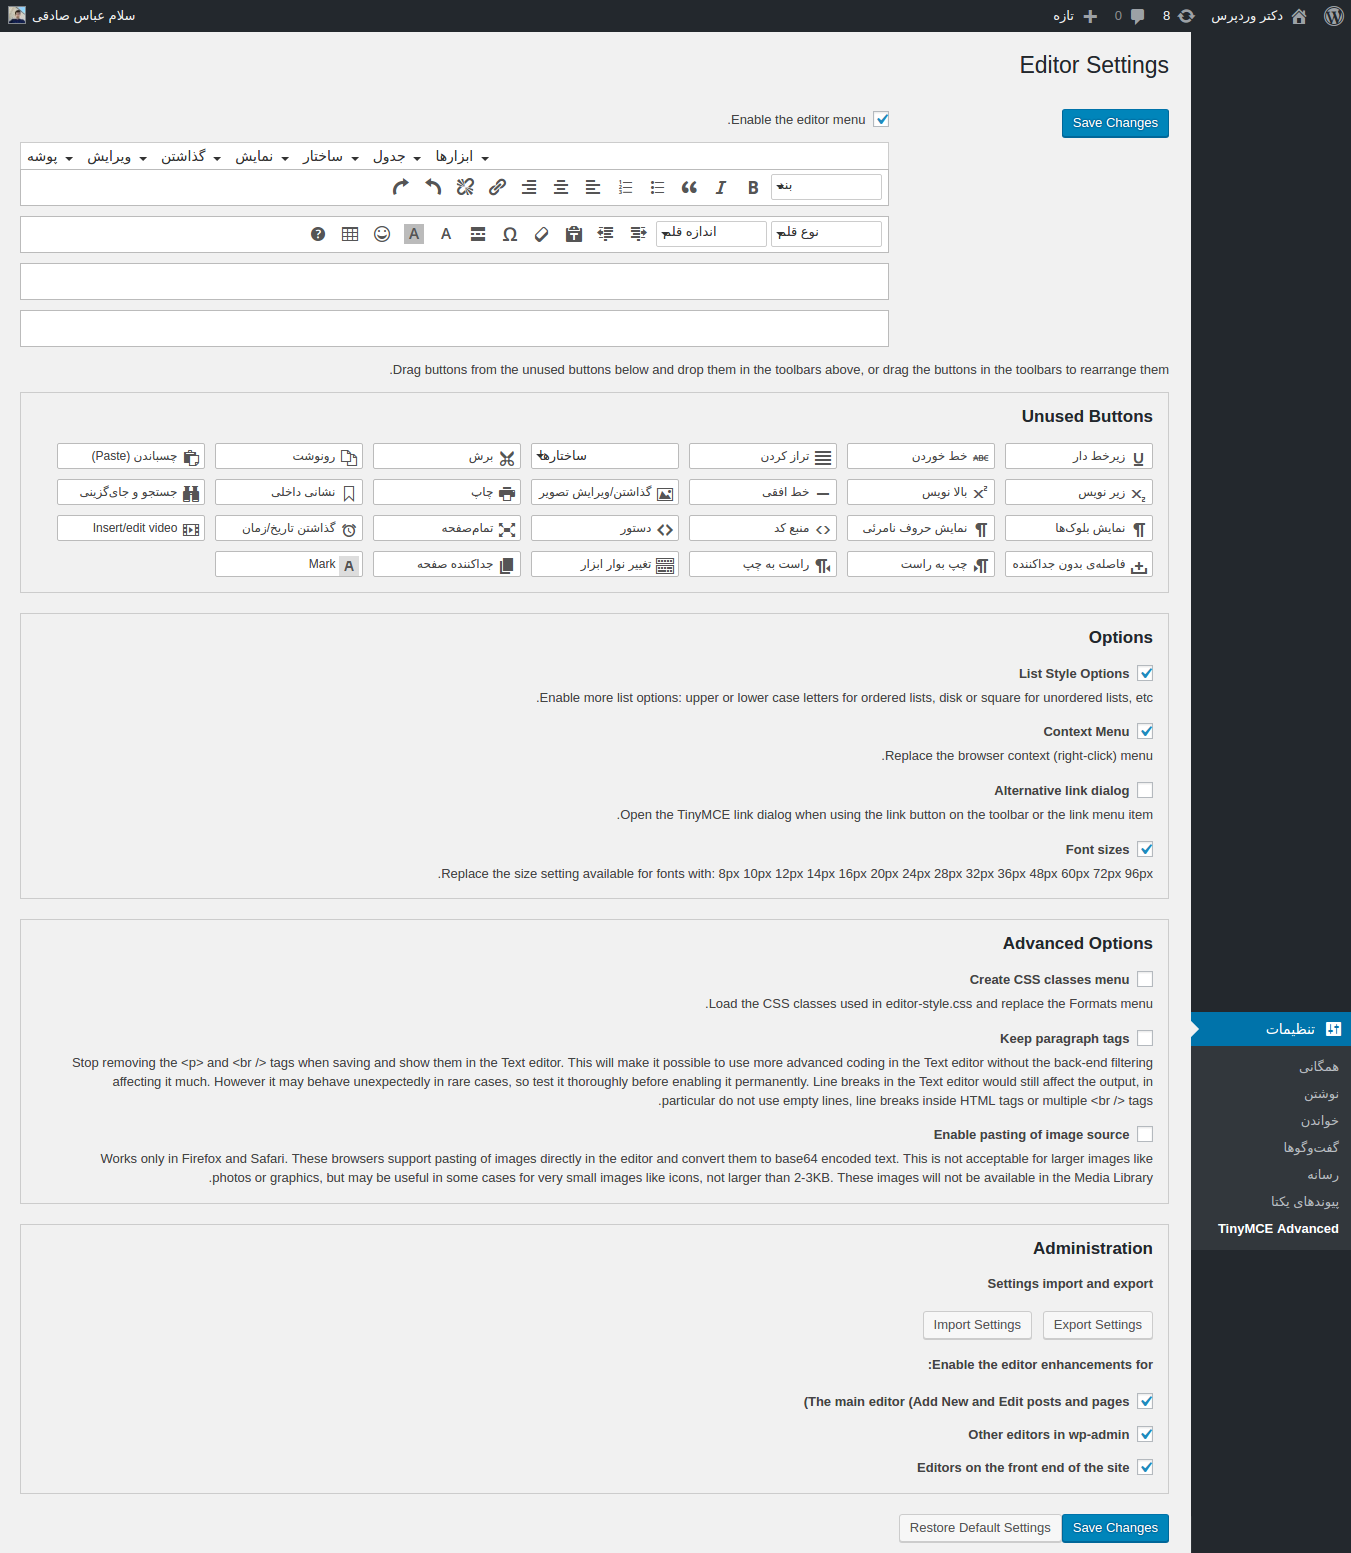
Task: Click Restore Default Settings button
Action: pos(980,1528)
